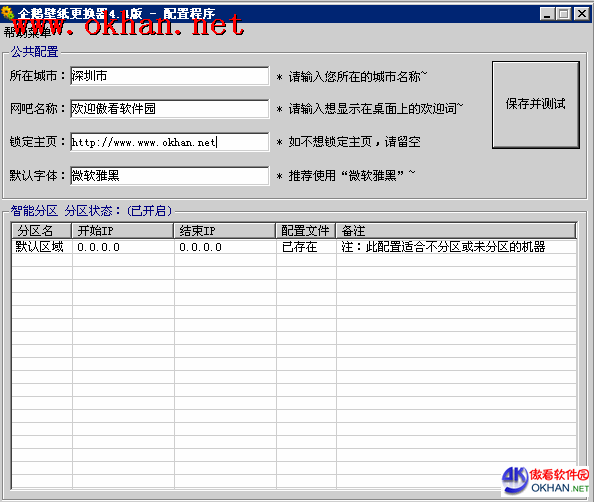594x502 pixels.
Task: Minimize the configuration window
Action: (x=547, y=14)
